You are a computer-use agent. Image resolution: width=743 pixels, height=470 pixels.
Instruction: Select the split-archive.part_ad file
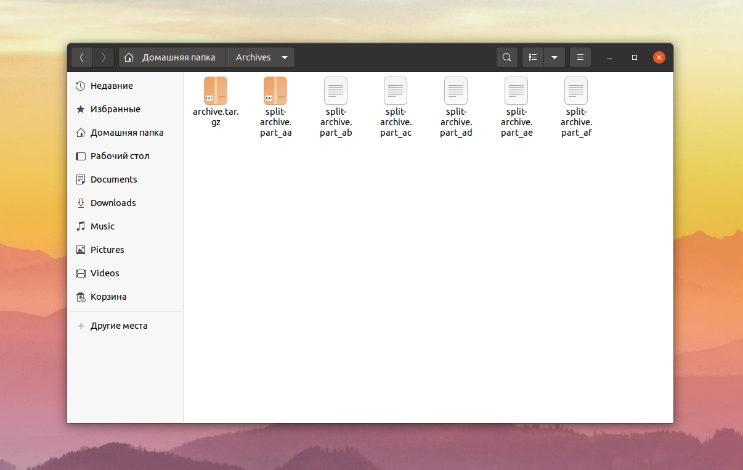[x=455, y=92]
